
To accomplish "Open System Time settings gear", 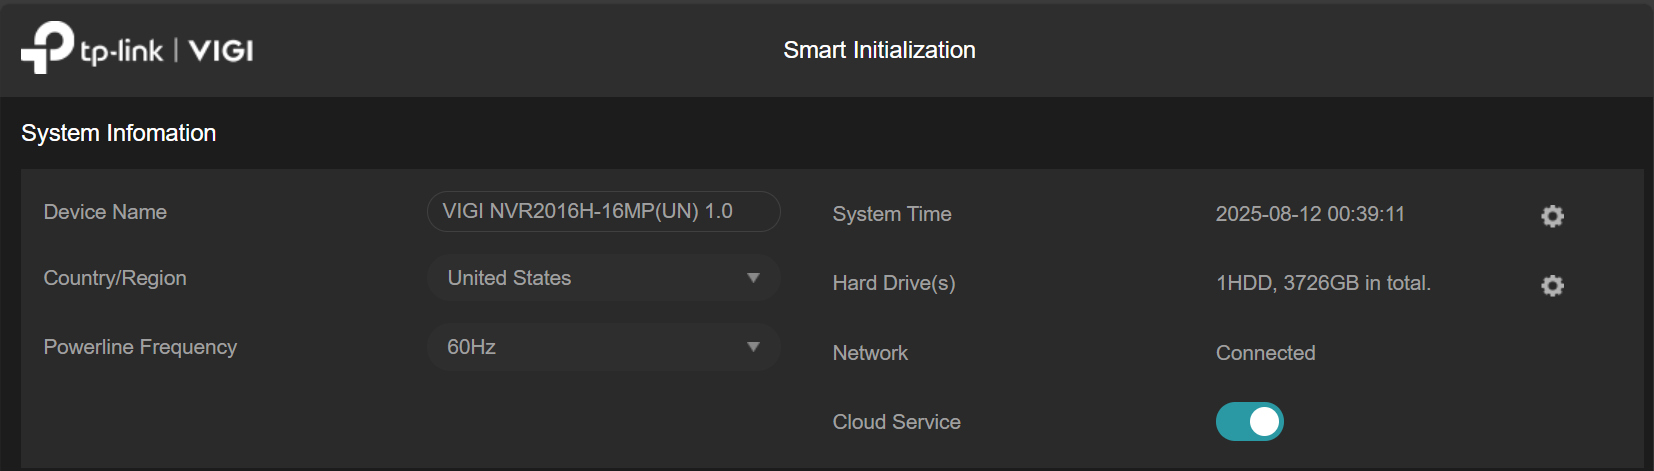I will click(x=1552, y=216).
